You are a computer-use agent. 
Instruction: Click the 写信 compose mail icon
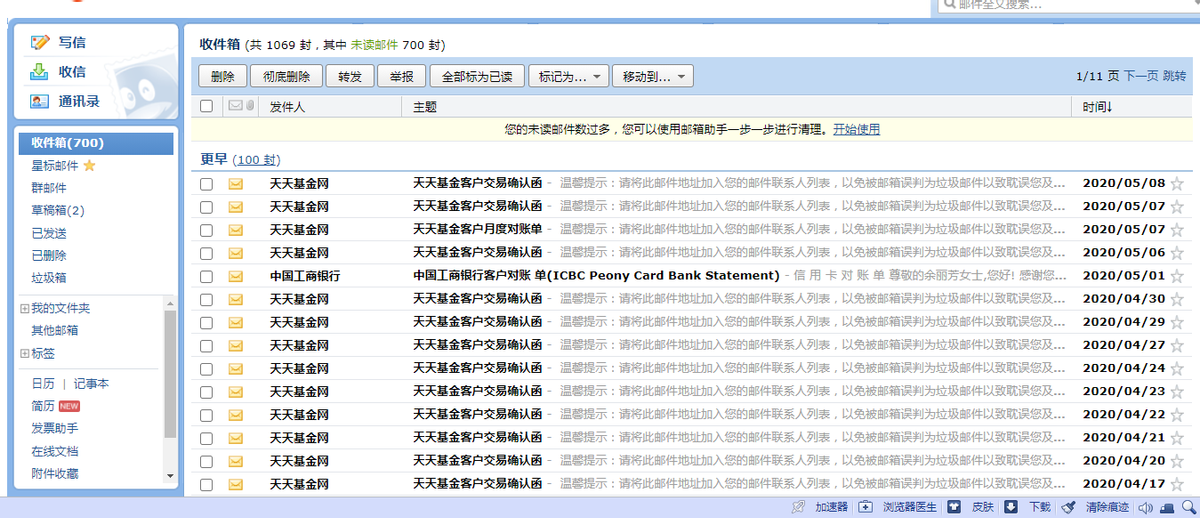click(x=40, y=42)
